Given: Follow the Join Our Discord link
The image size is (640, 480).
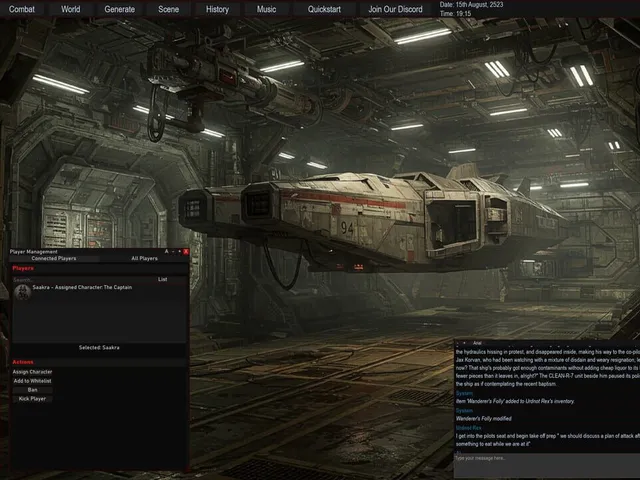Looking at the screenshot, I should pyautogui.click(x=395, y=9).
